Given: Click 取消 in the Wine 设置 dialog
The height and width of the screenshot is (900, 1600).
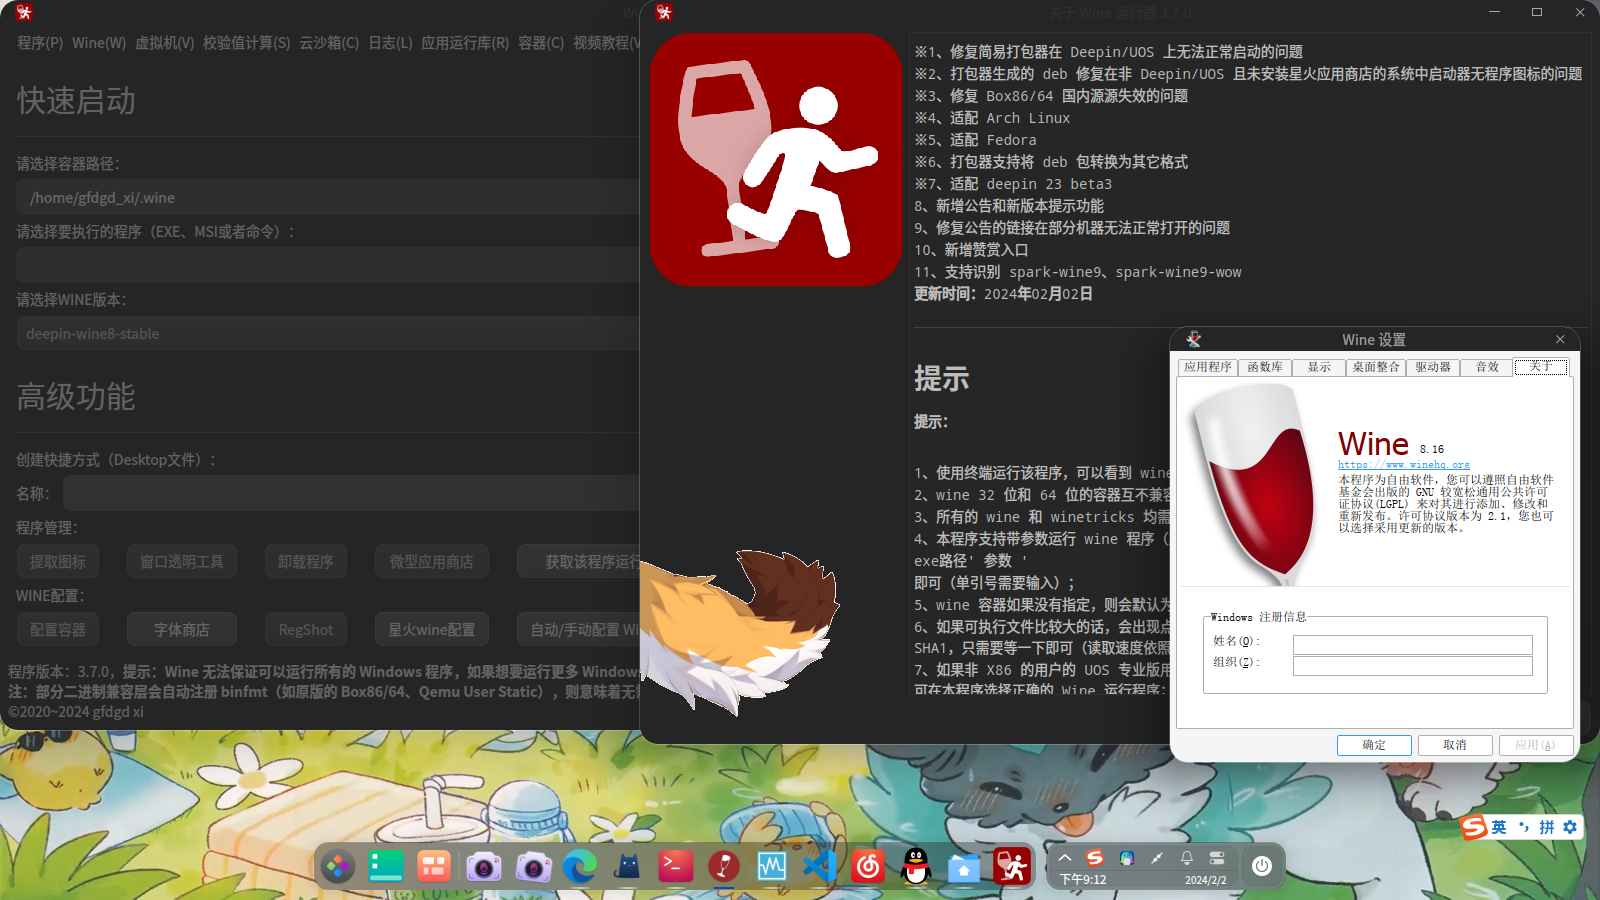Looking at the screenshot, I should 1455,745.
